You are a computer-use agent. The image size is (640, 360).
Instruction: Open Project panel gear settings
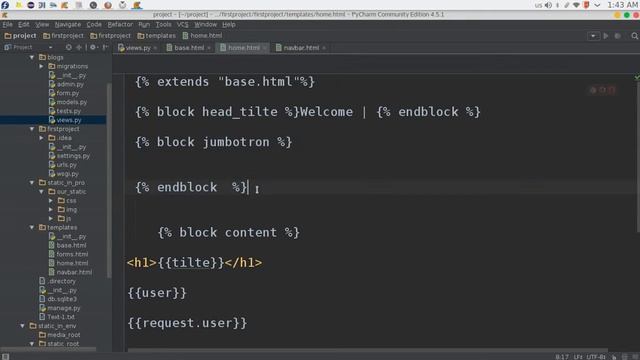(93, 47)
